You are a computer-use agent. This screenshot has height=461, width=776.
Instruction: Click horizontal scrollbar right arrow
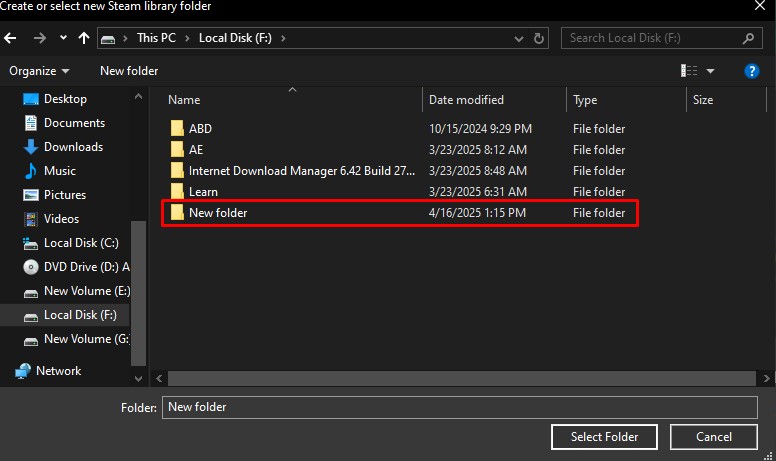click(x=766, y=378)
